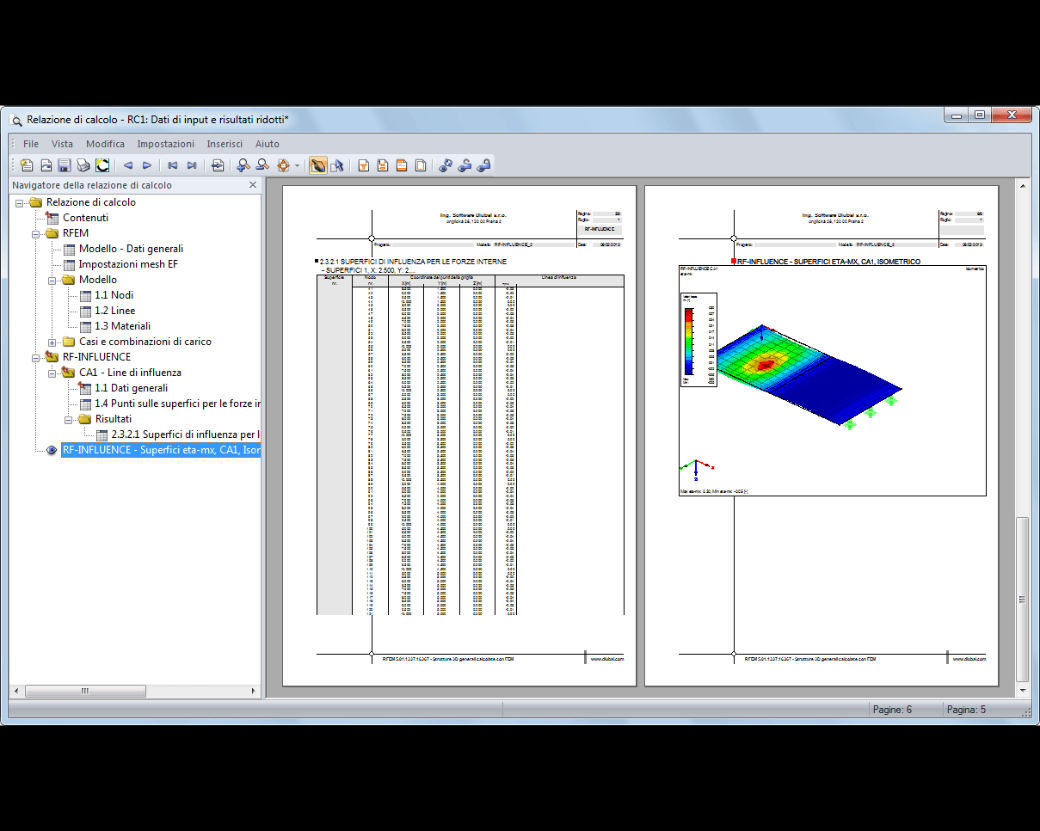The width and height of the screenshot is (1040, 831).
Task: Zoom in with magnifier plus
Action: pos(243,165)
